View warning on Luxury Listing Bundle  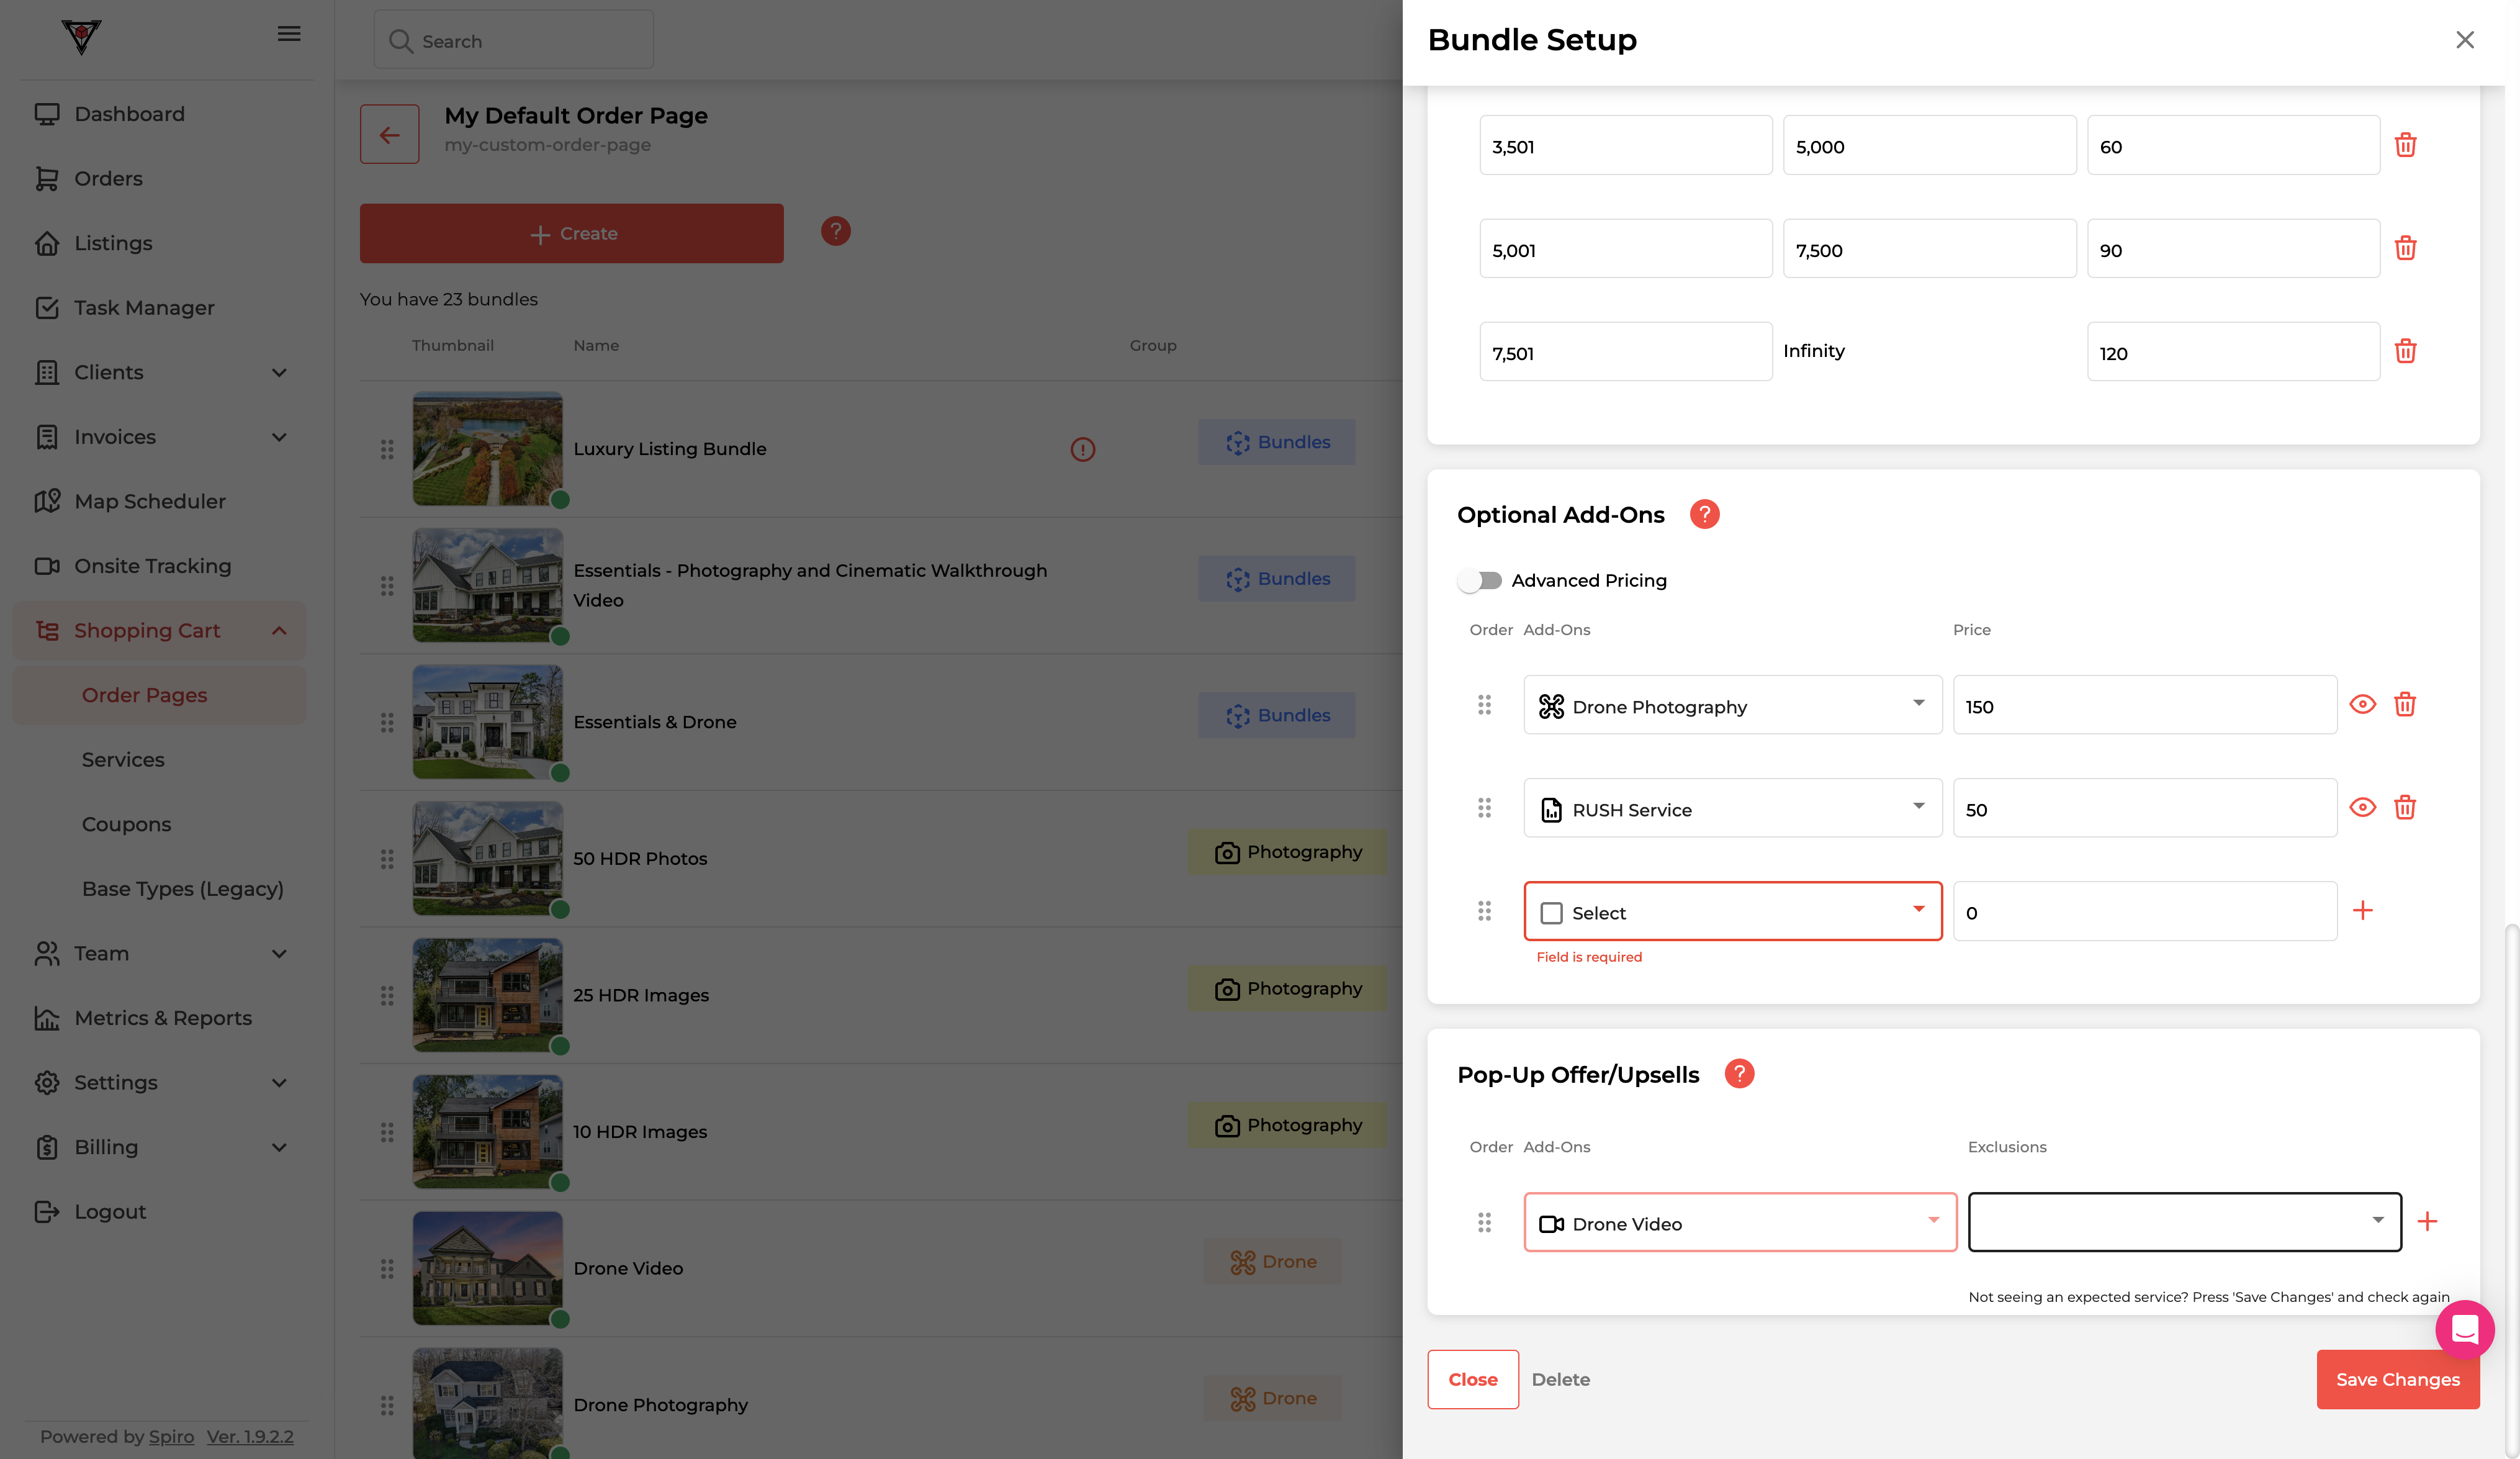1082,449
